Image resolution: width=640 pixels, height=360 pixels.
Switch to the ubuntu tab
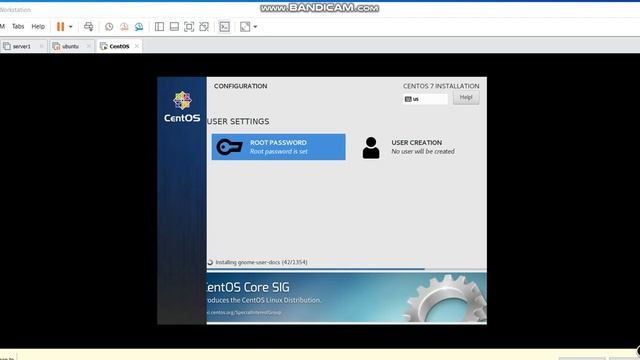pyautogui.click(x=70, y=47)
